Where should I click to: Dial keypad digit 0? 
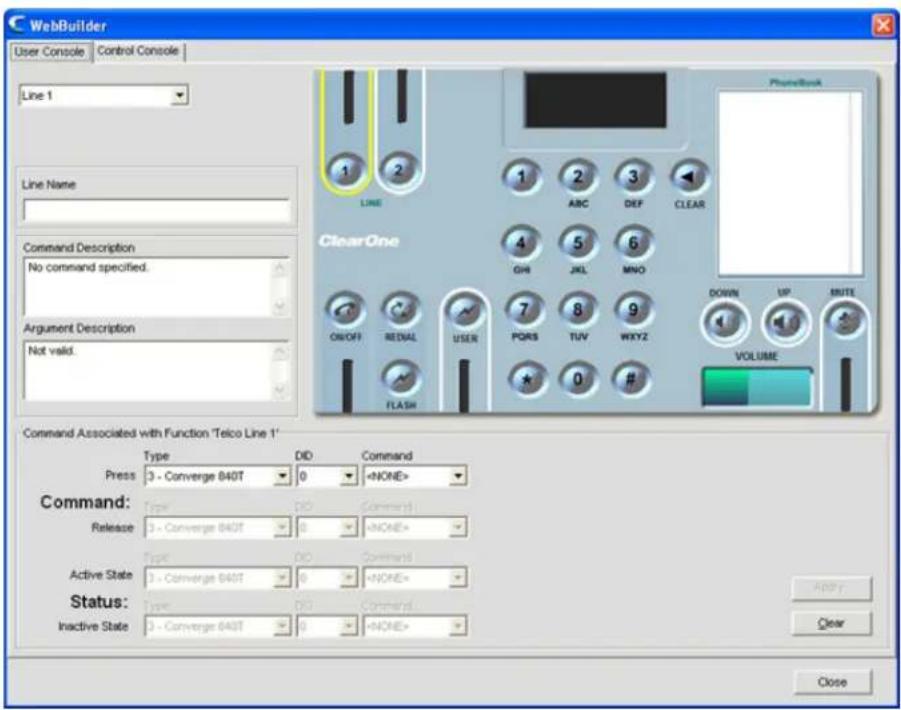[577, 379]
